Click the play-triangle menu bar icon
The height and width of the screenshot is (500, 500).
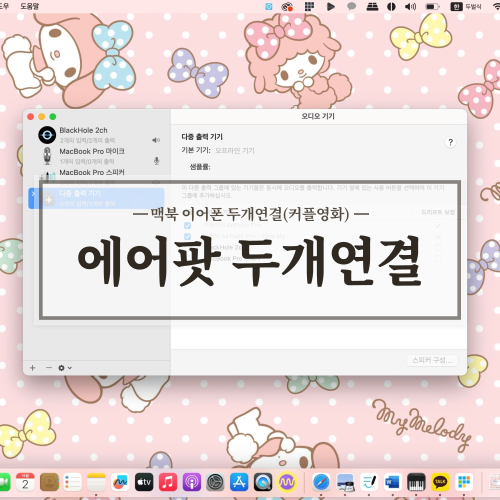(x=330, y=6)
